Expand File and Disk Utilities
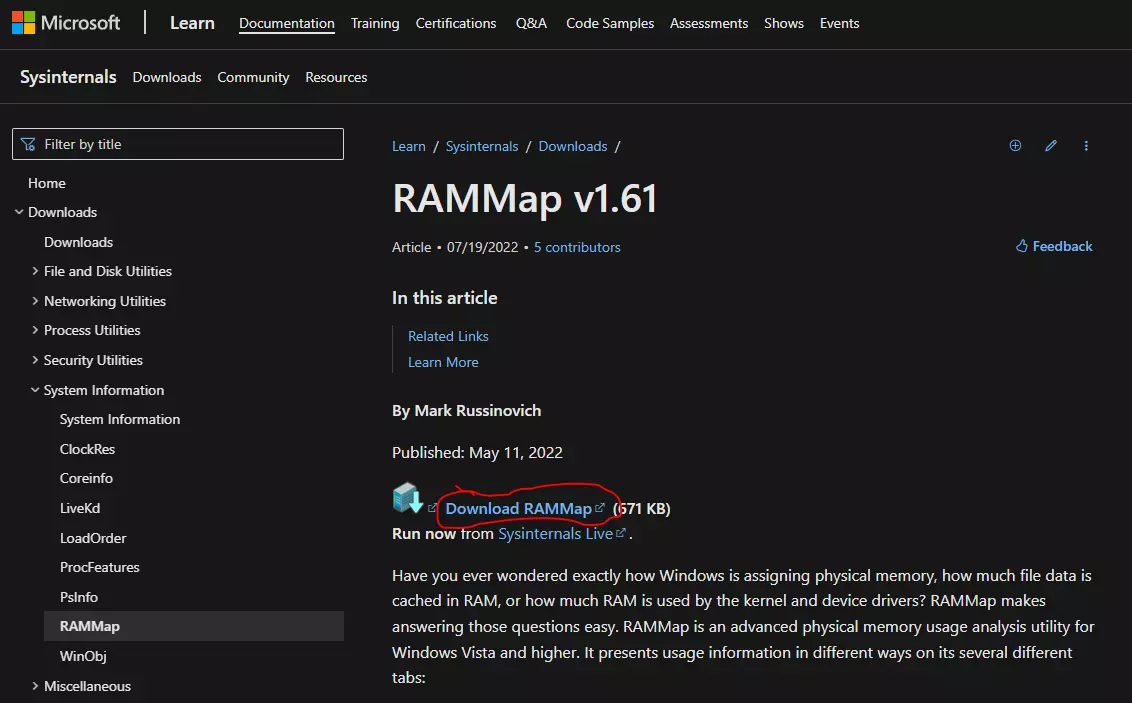Screen dimensions: 1132x703 point(35,271)
